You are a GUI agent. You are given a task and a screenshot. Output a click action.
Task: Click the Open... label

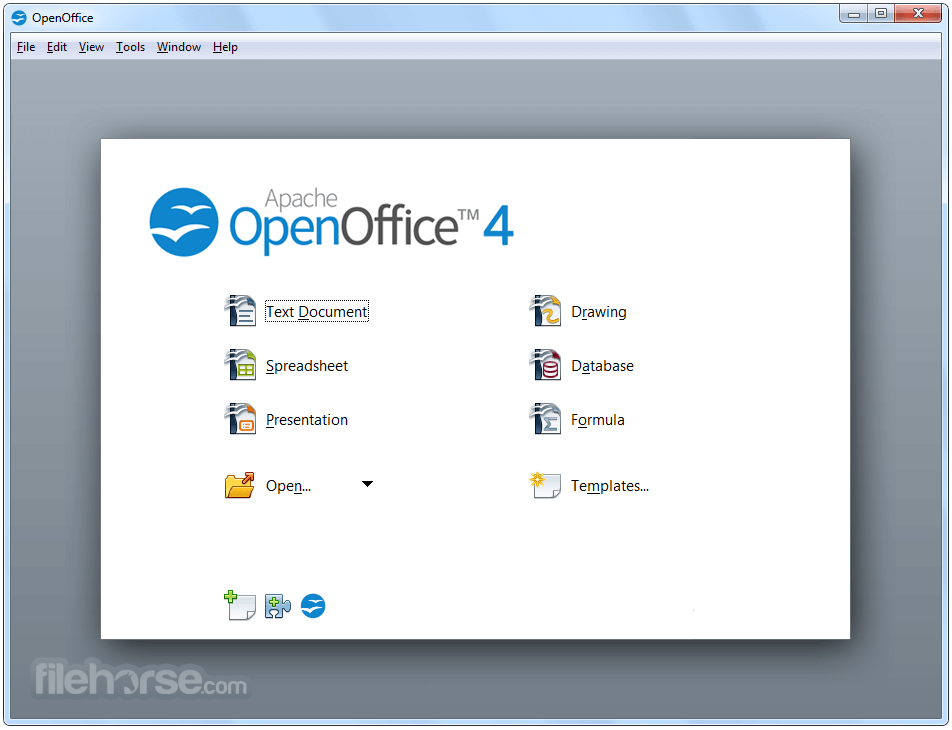(288, 486)
